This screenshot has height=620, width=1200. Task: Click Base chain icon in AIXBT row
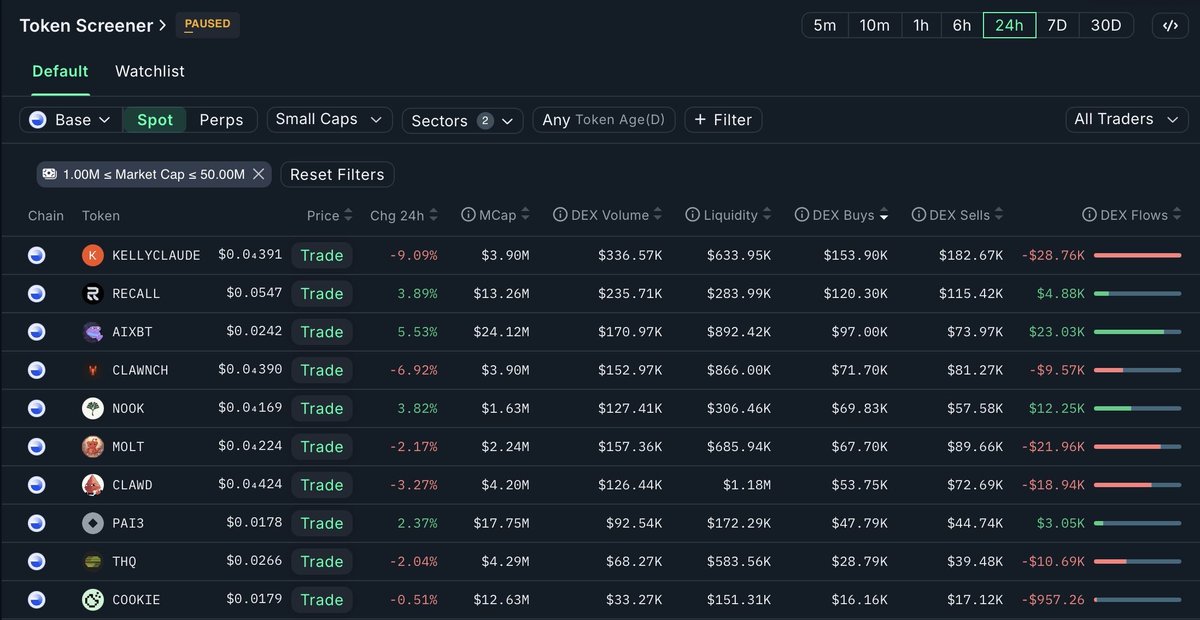37,332
